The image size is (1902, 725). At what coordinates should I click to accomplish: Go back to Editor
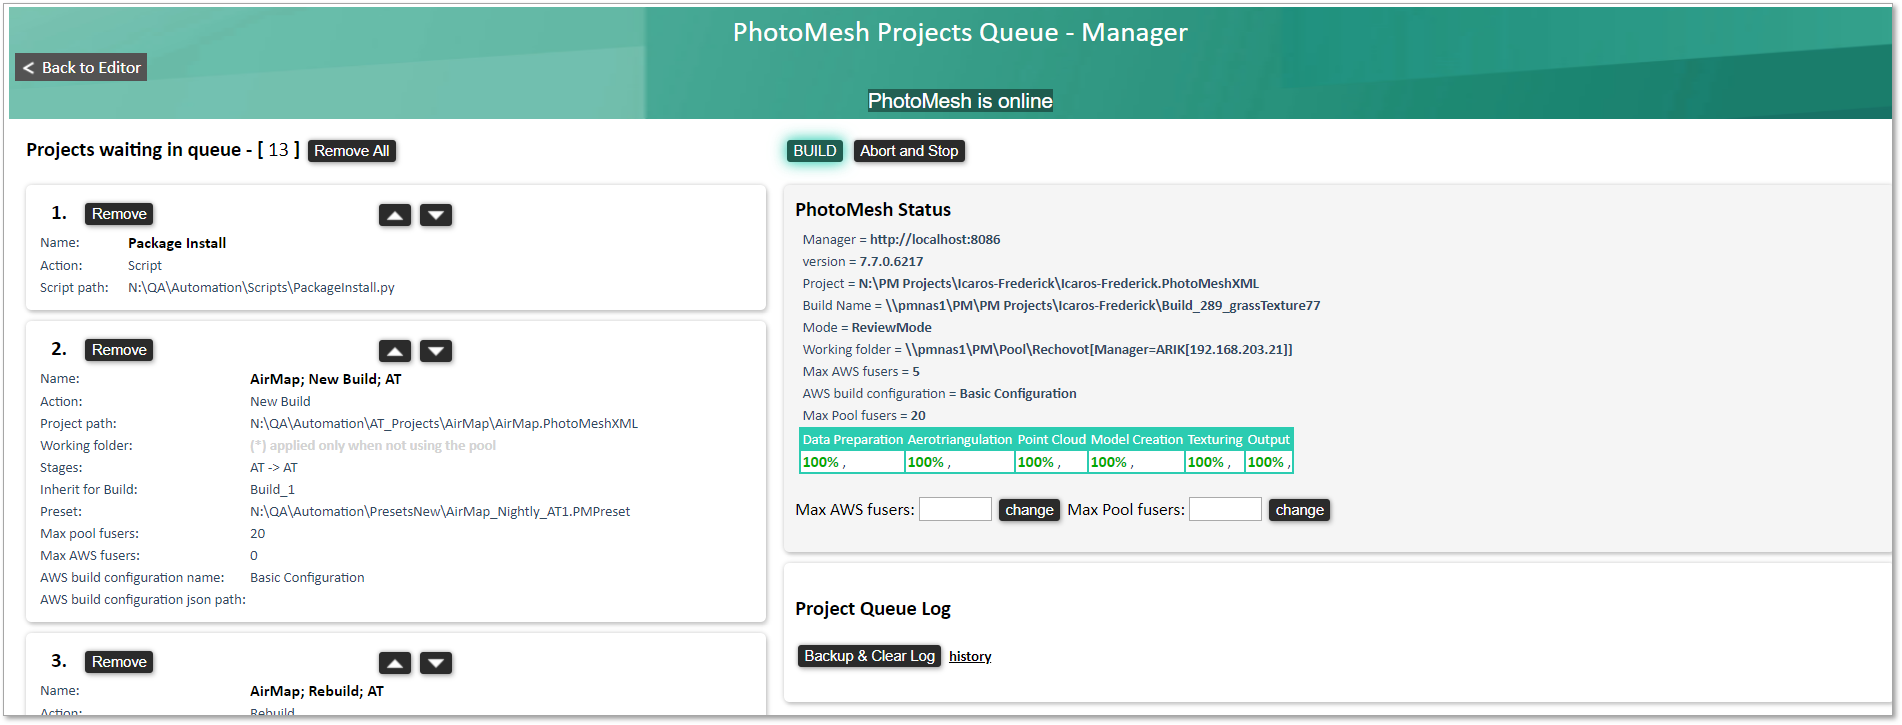click(81, 67)
